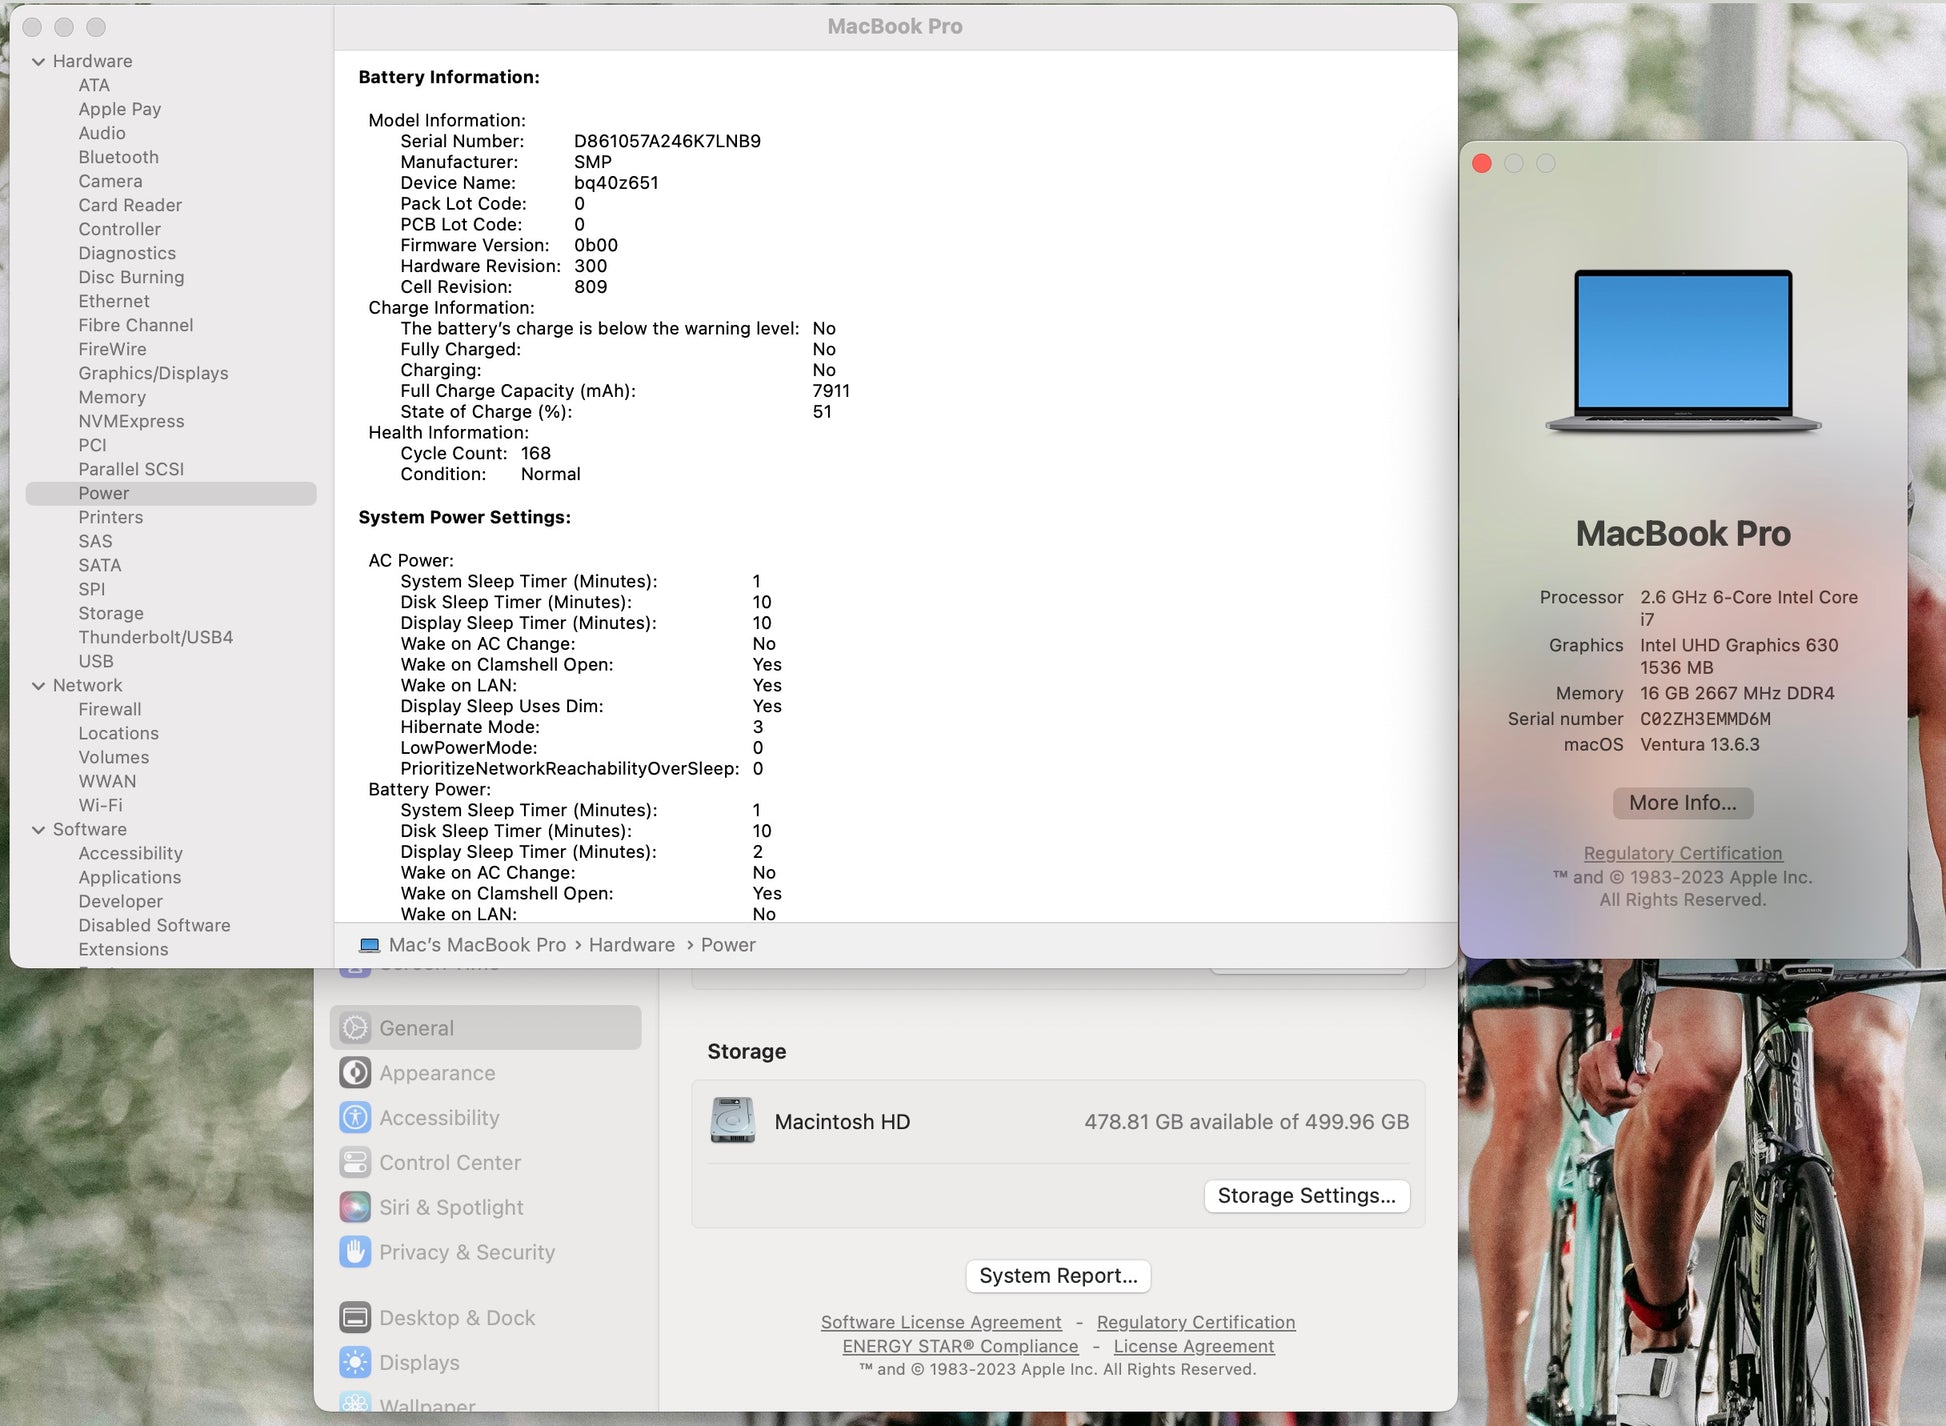The image size is (1946, 1426).
Task: Collapse the Hardware section in sidebar
Action: tap(39, 62)
